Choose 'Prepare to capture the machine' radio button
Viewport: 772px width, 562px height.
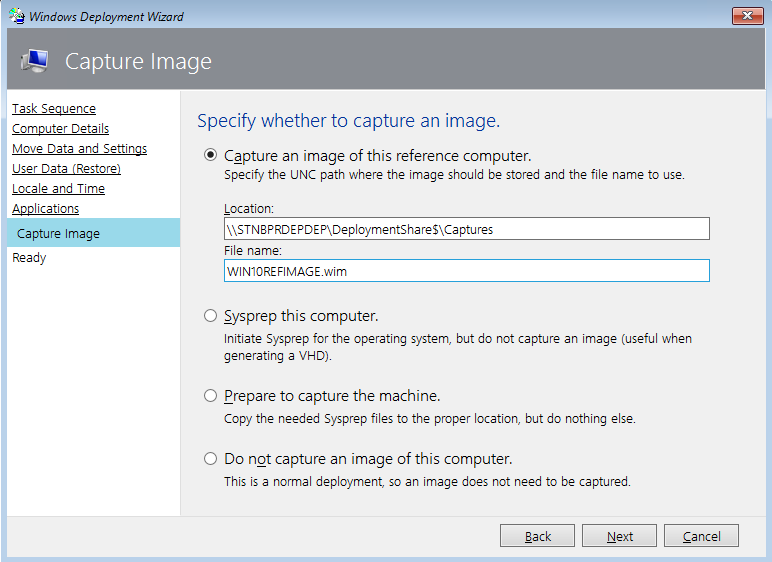click(210, 395)
